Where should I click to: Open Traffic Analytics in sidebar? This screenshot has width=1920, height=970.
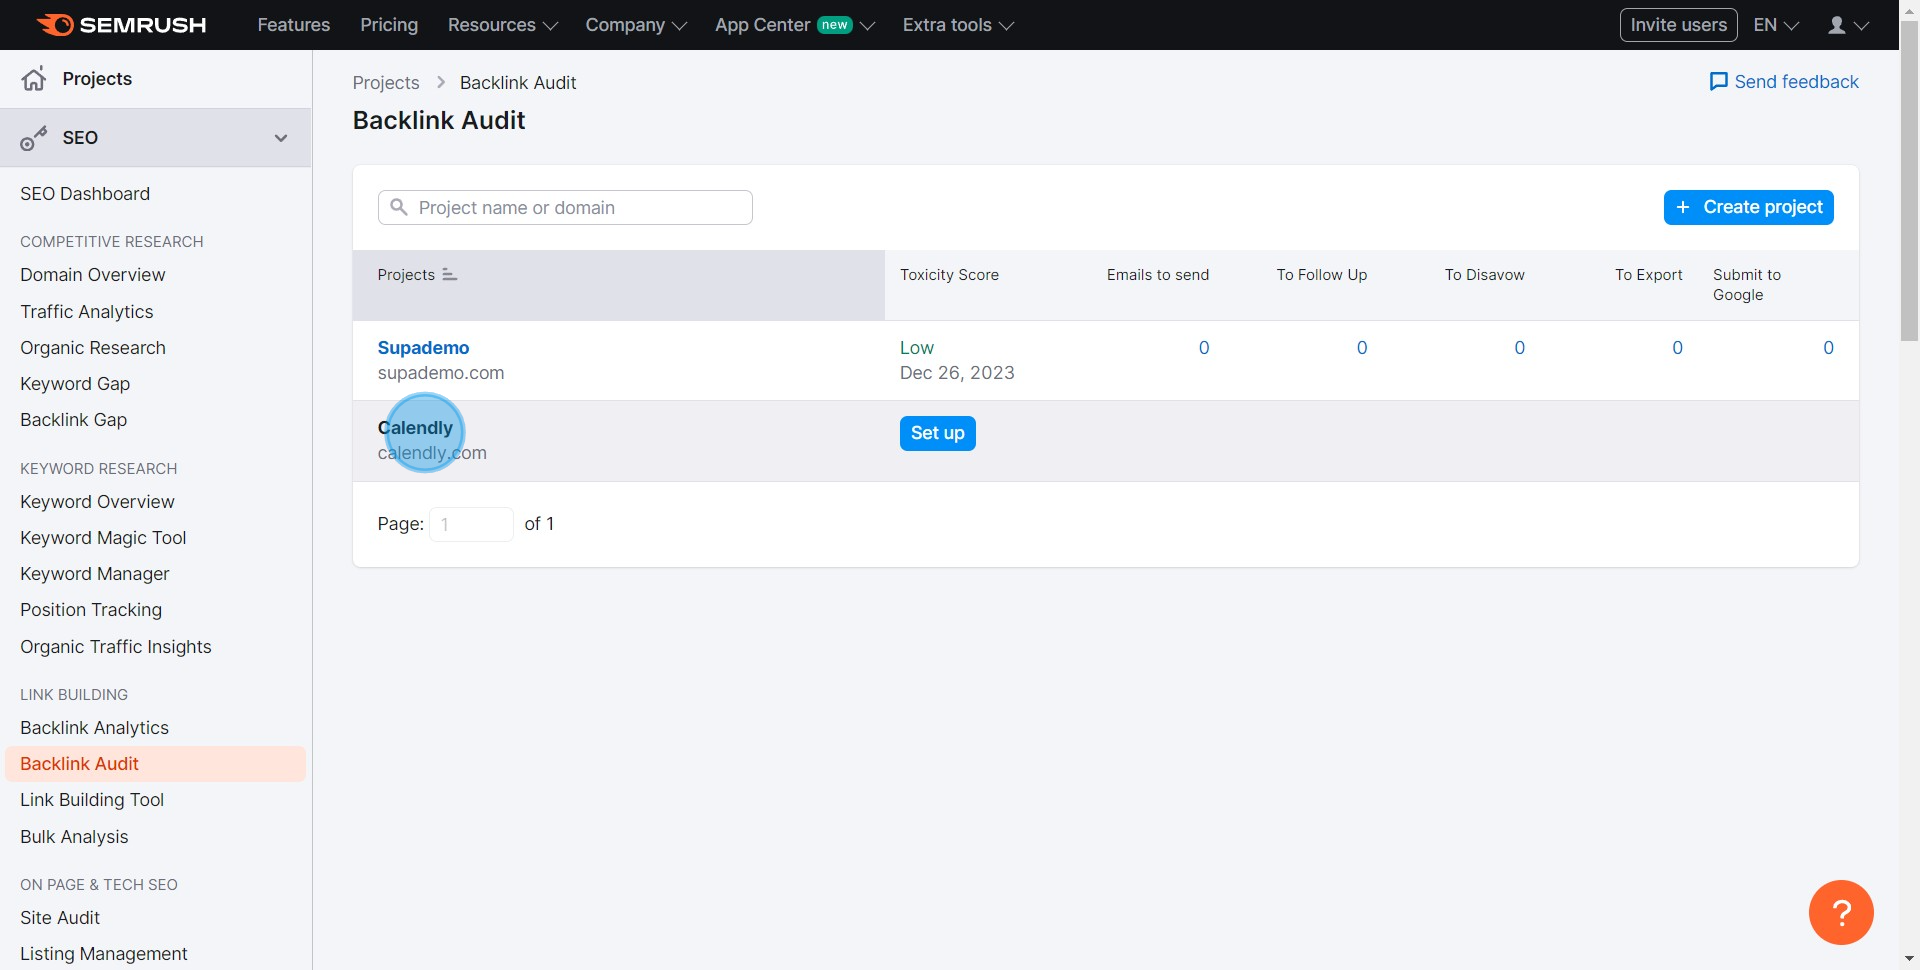tap(87, 312)
